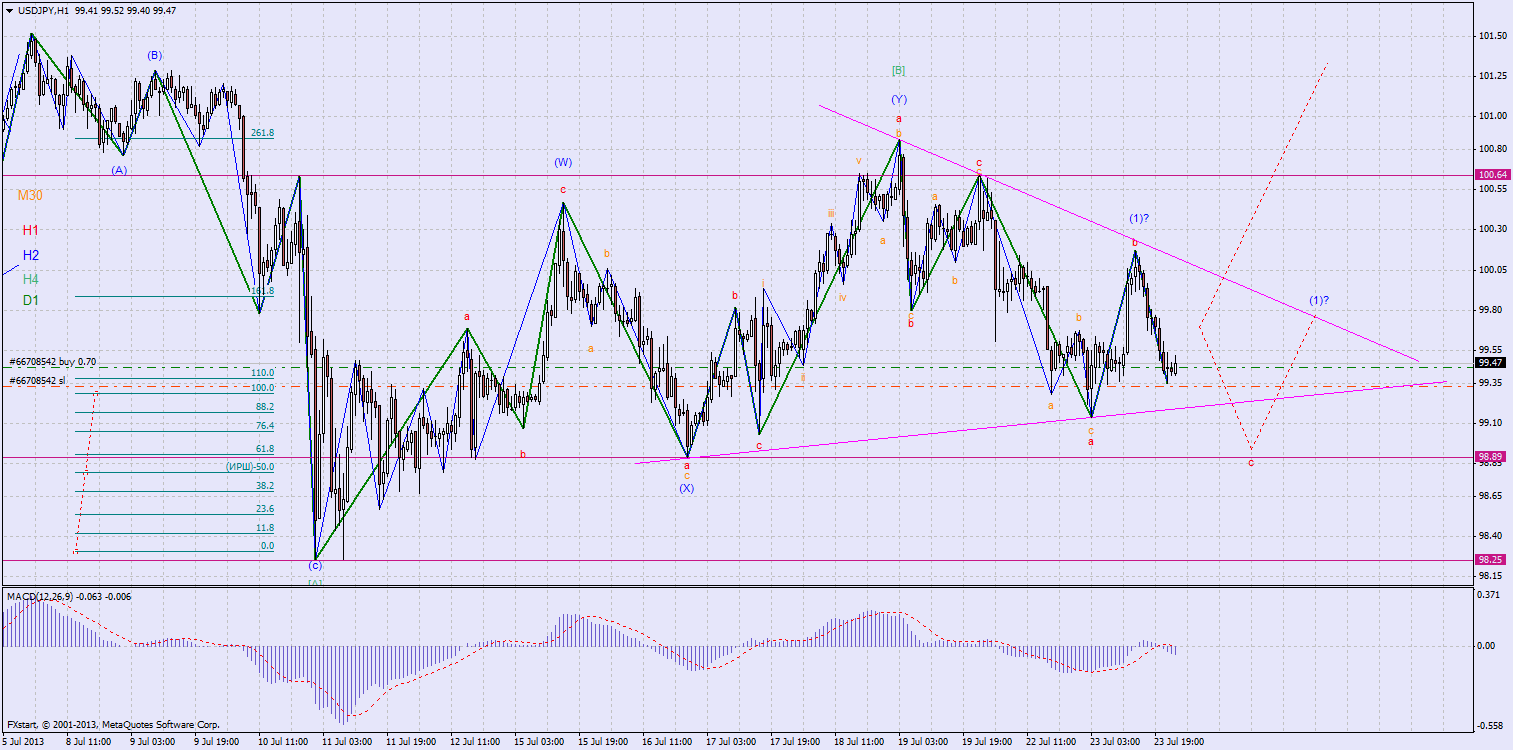Click the (ИРШ)-50.0 Fibonacci level label

point(249,467)
